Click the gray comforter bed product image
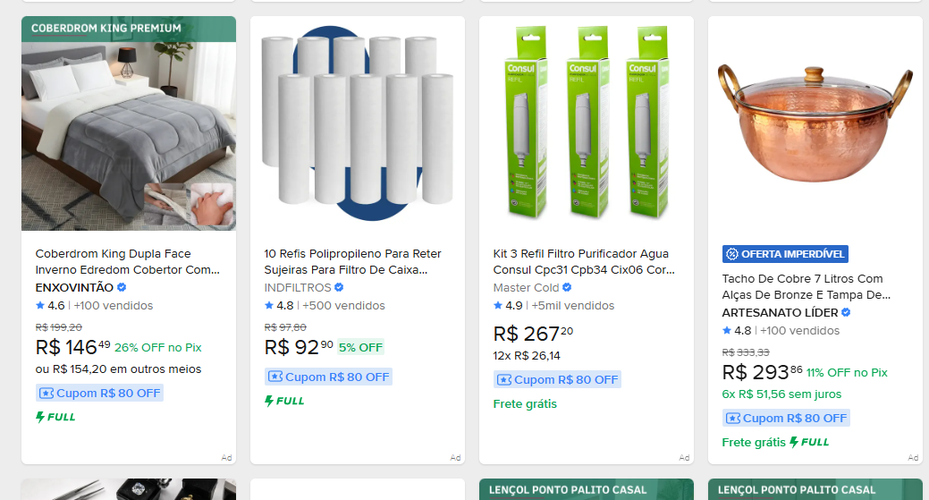 (129, 136)
